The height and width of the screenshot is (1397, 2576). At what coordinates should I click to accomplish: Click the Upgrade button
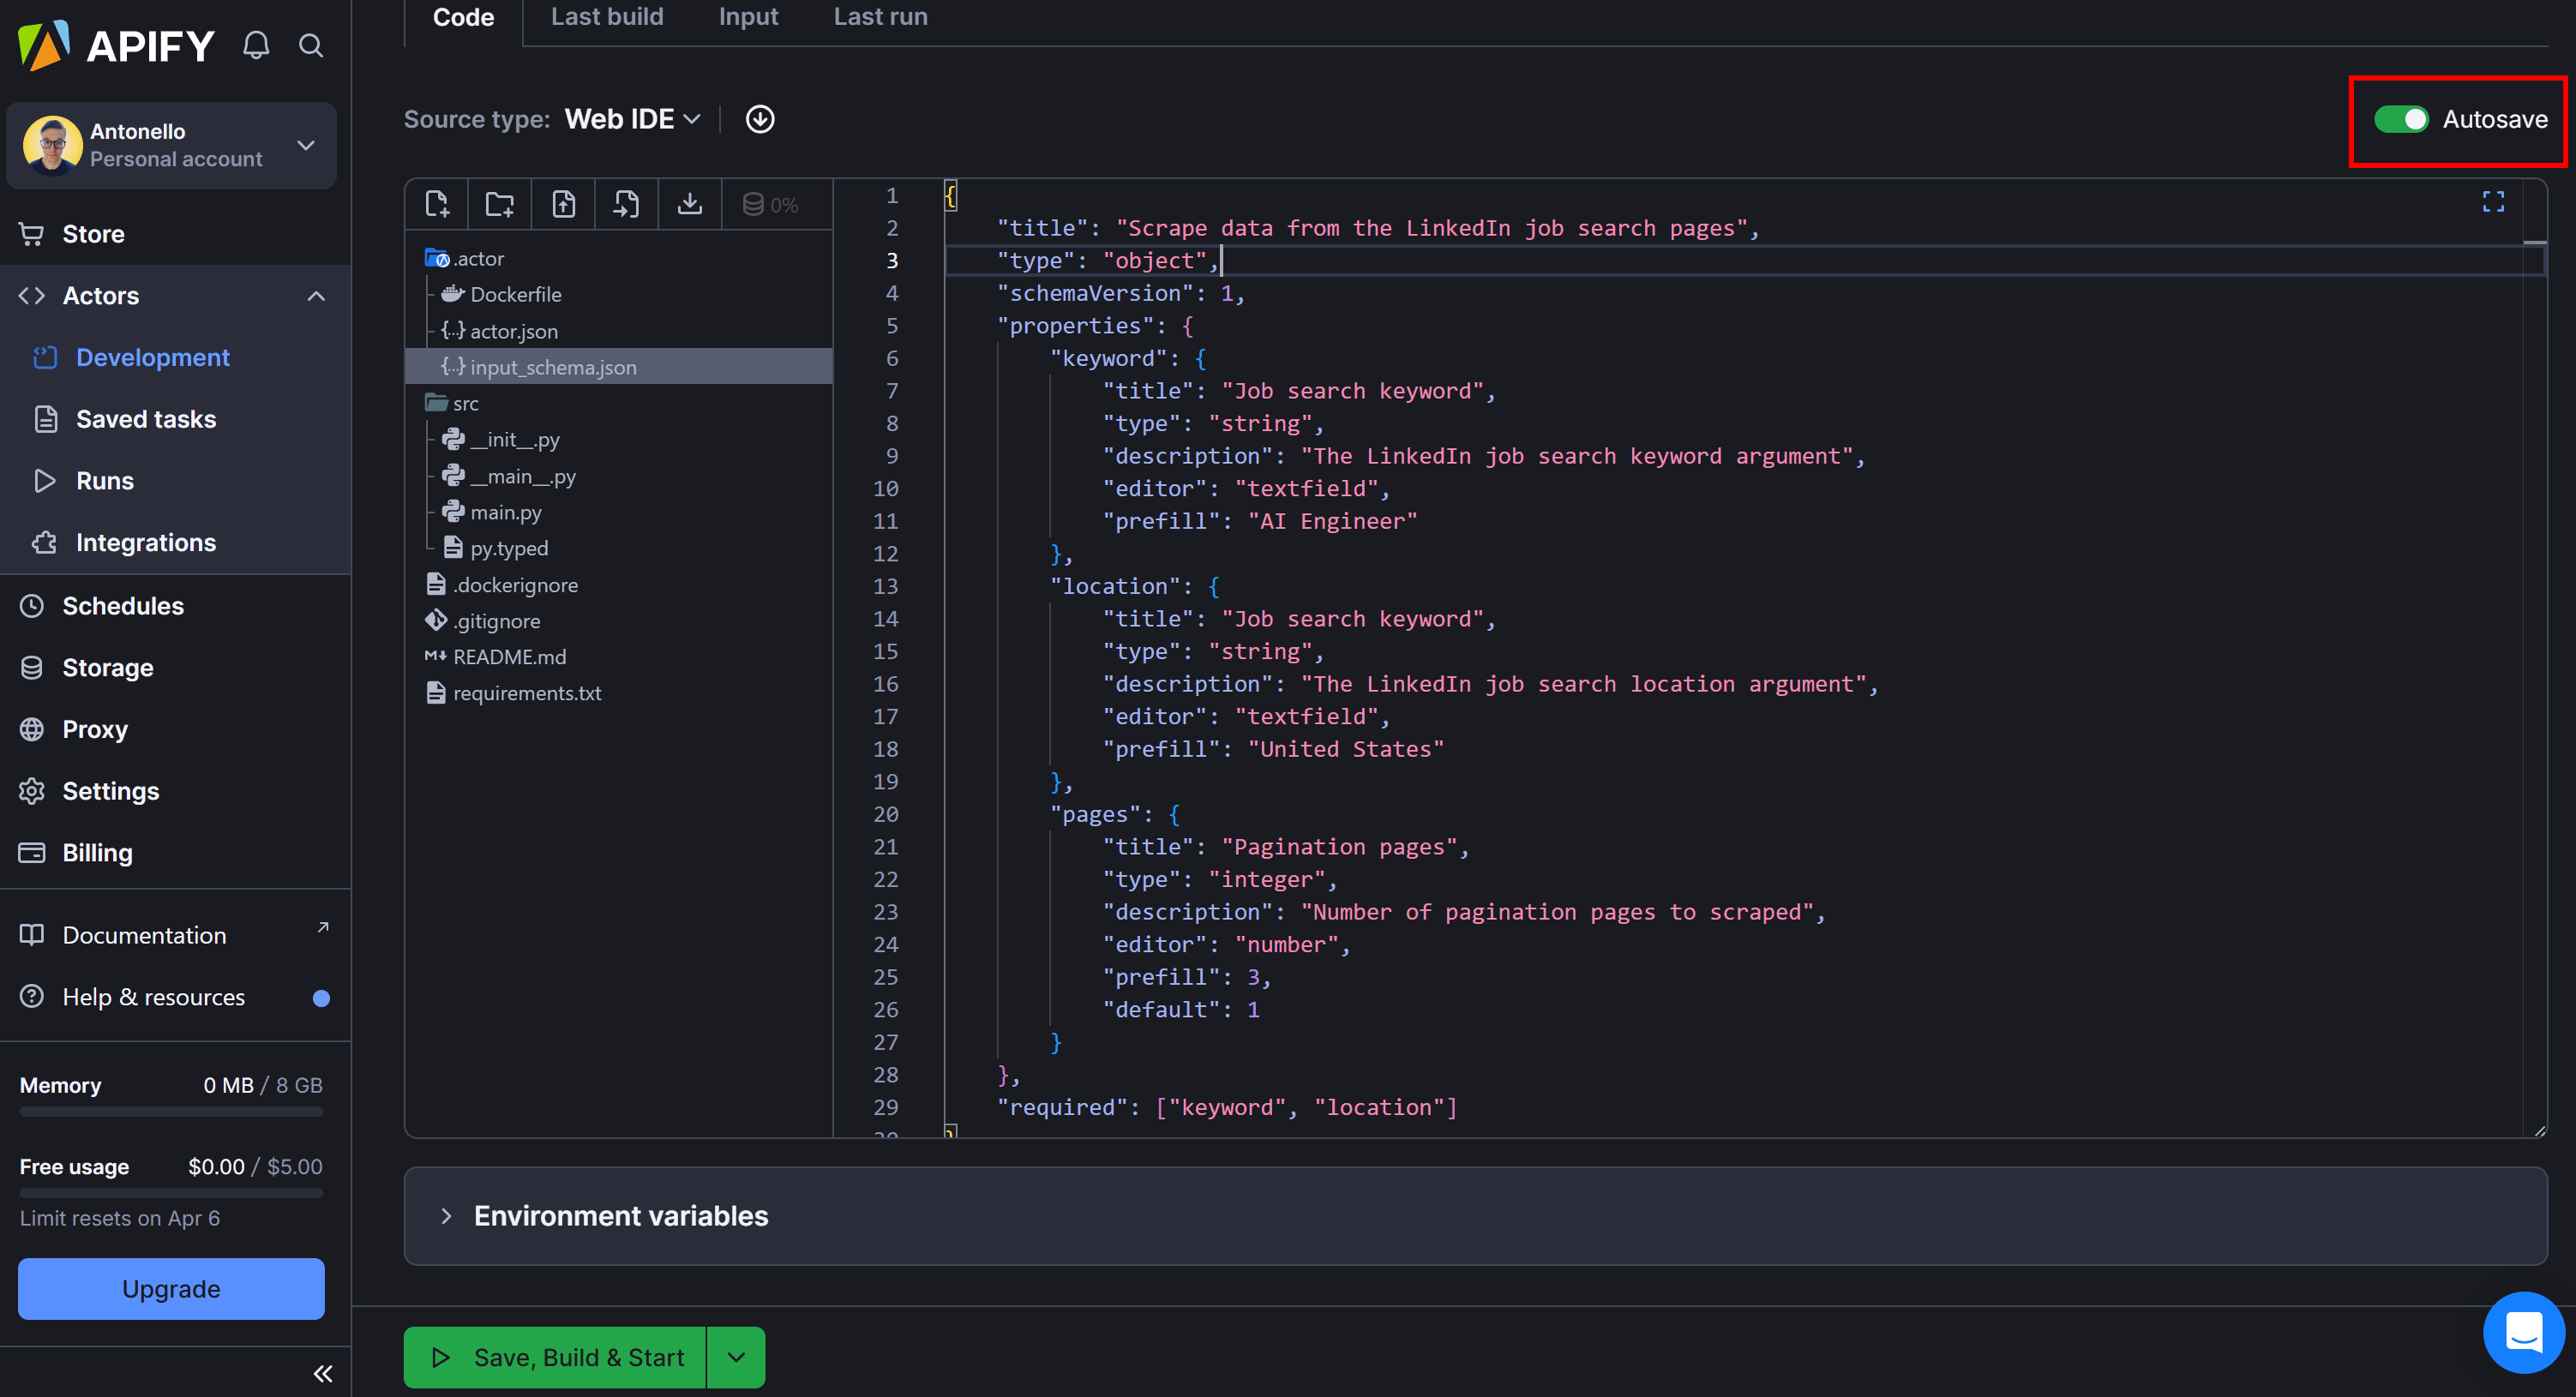[170, 1289]
